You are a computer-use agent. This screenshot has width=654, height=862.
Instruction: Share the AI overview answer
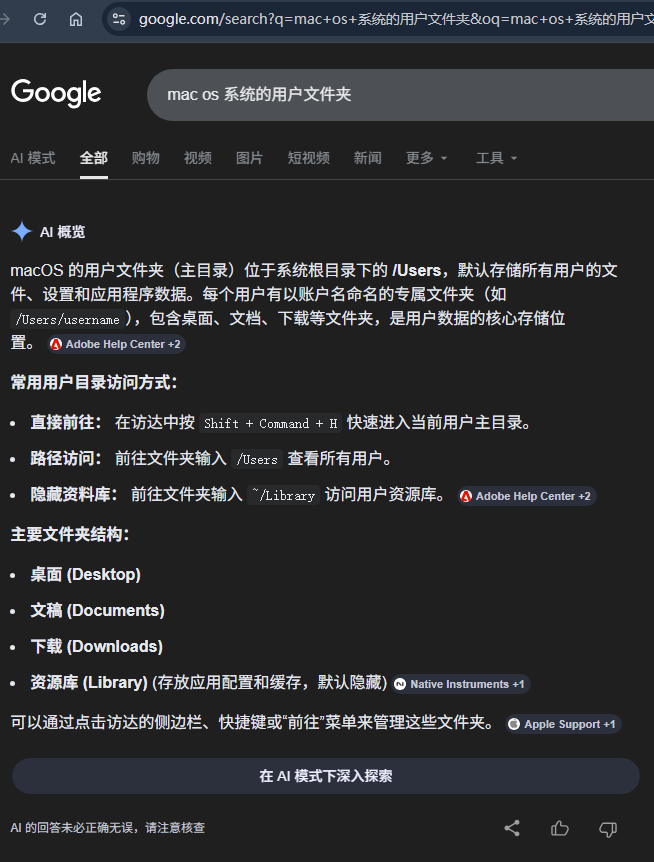coord(512,828)
